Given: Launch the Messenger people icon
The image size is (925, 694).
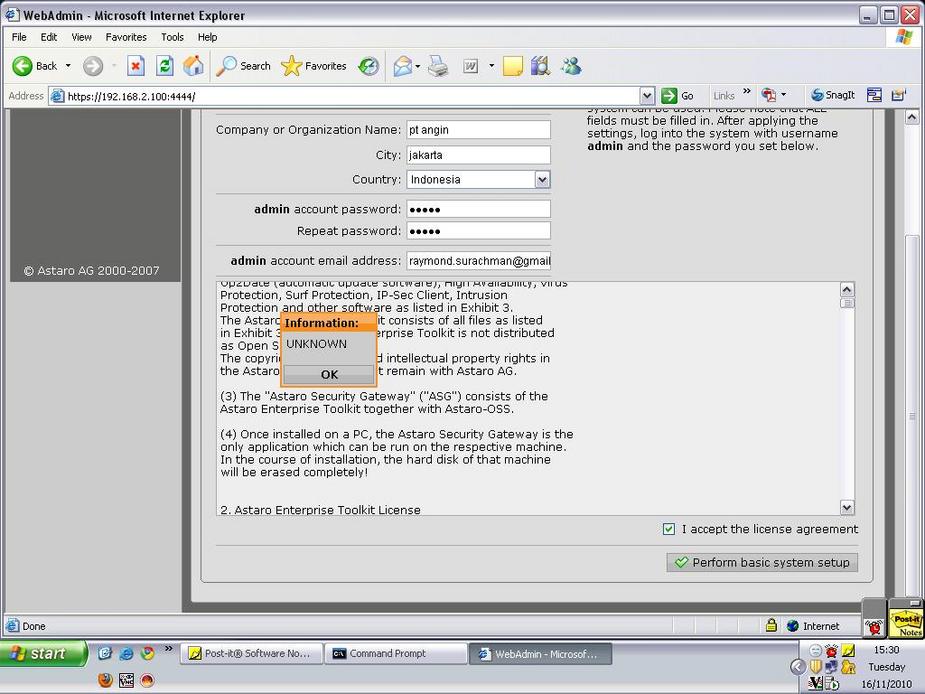Looking at the screenshot, I should coord(570,66).
